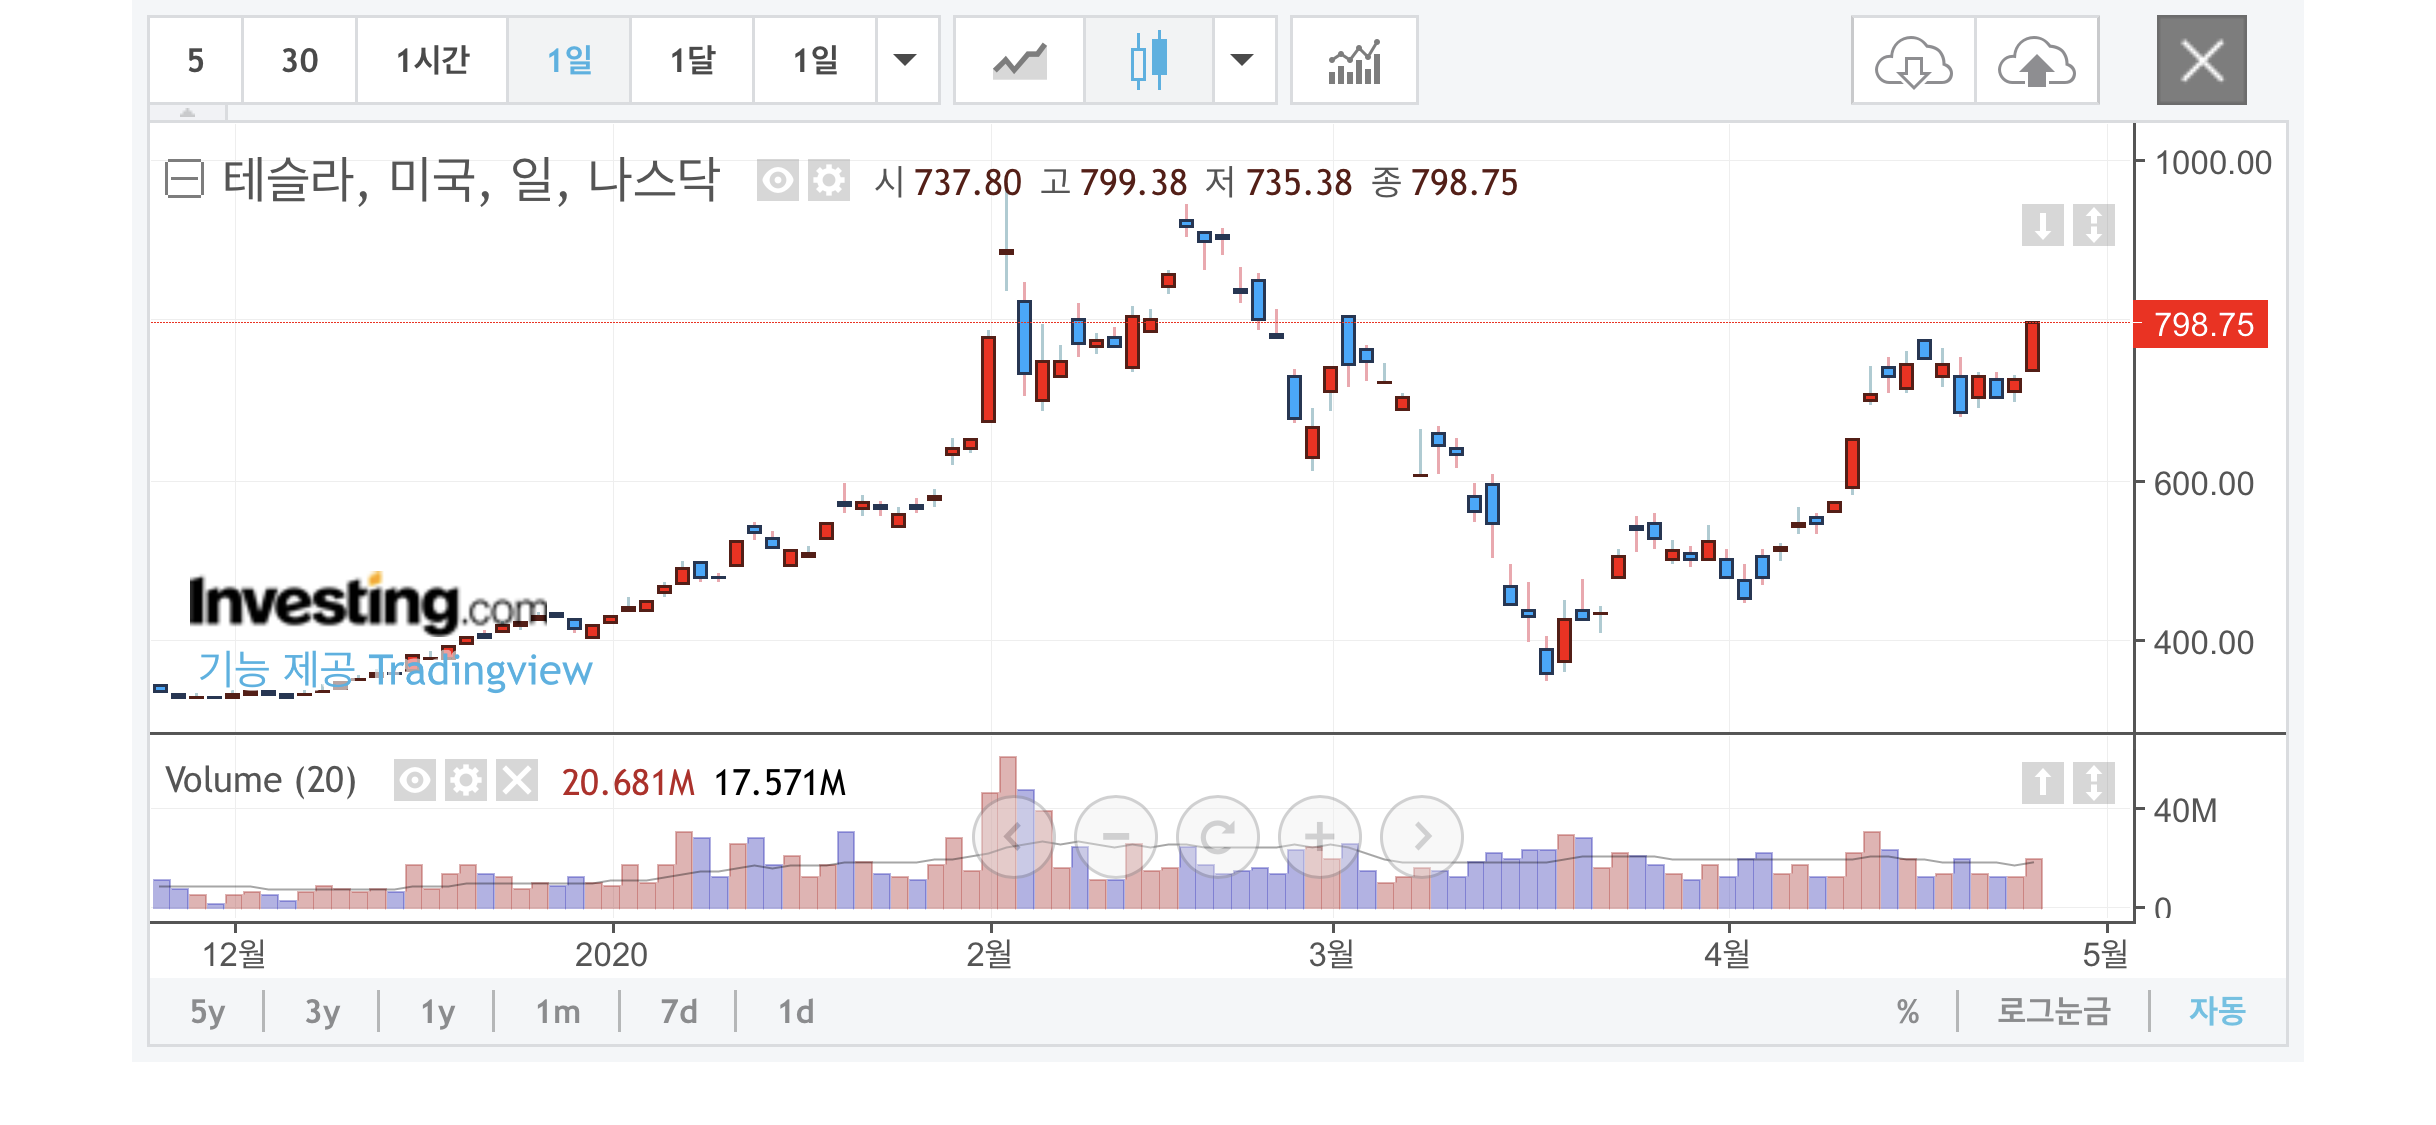Screen dimensions: 2436x1125
Task: Switch to the 1시간 interval
Action: pos(432,60)
